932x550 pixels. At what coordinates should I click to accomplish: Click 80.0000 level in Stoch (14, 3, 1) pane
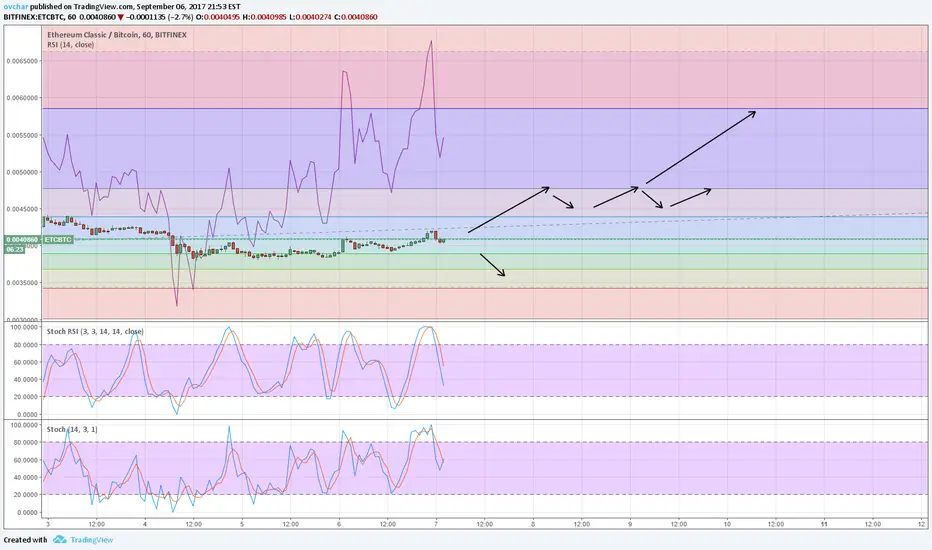(25, 442)
